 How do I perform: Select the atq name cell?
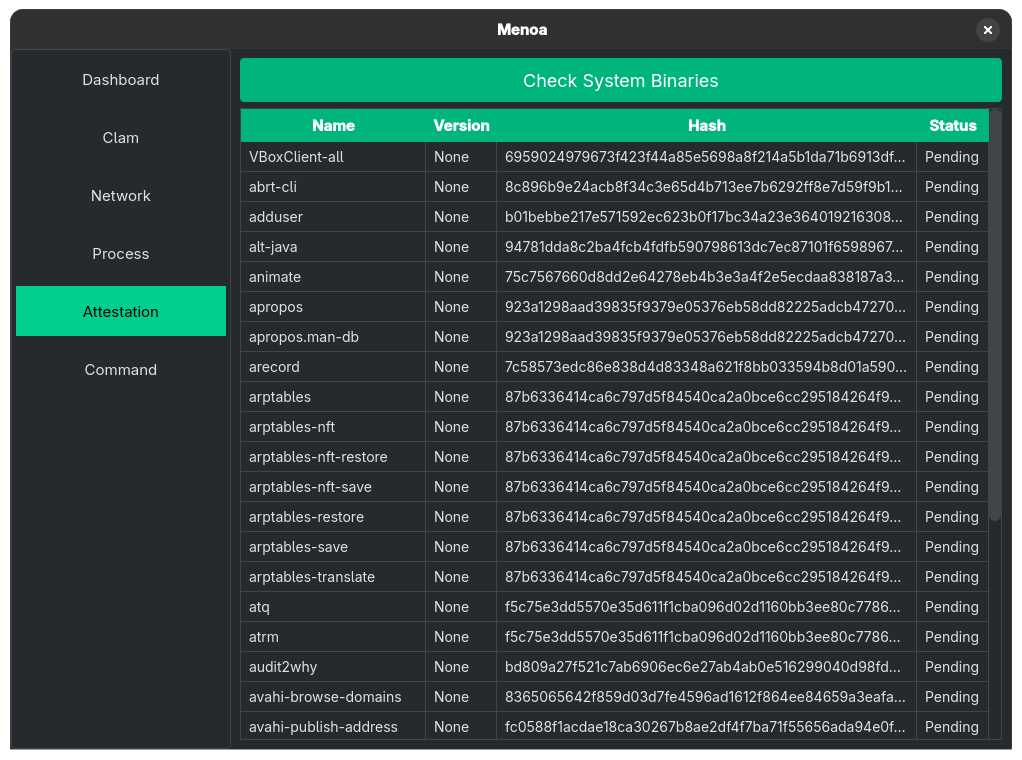[x=333, y=607]
